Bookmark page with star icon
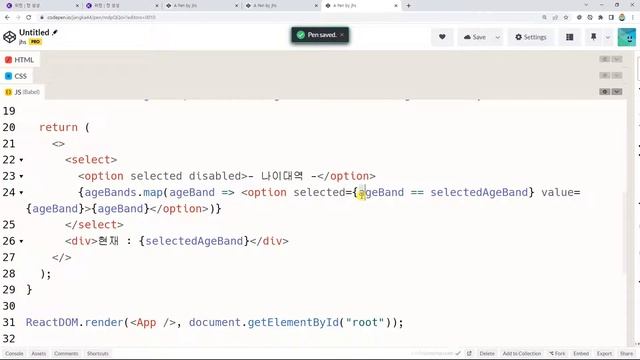This screenshot has width=640, height=360. [566, 18]
